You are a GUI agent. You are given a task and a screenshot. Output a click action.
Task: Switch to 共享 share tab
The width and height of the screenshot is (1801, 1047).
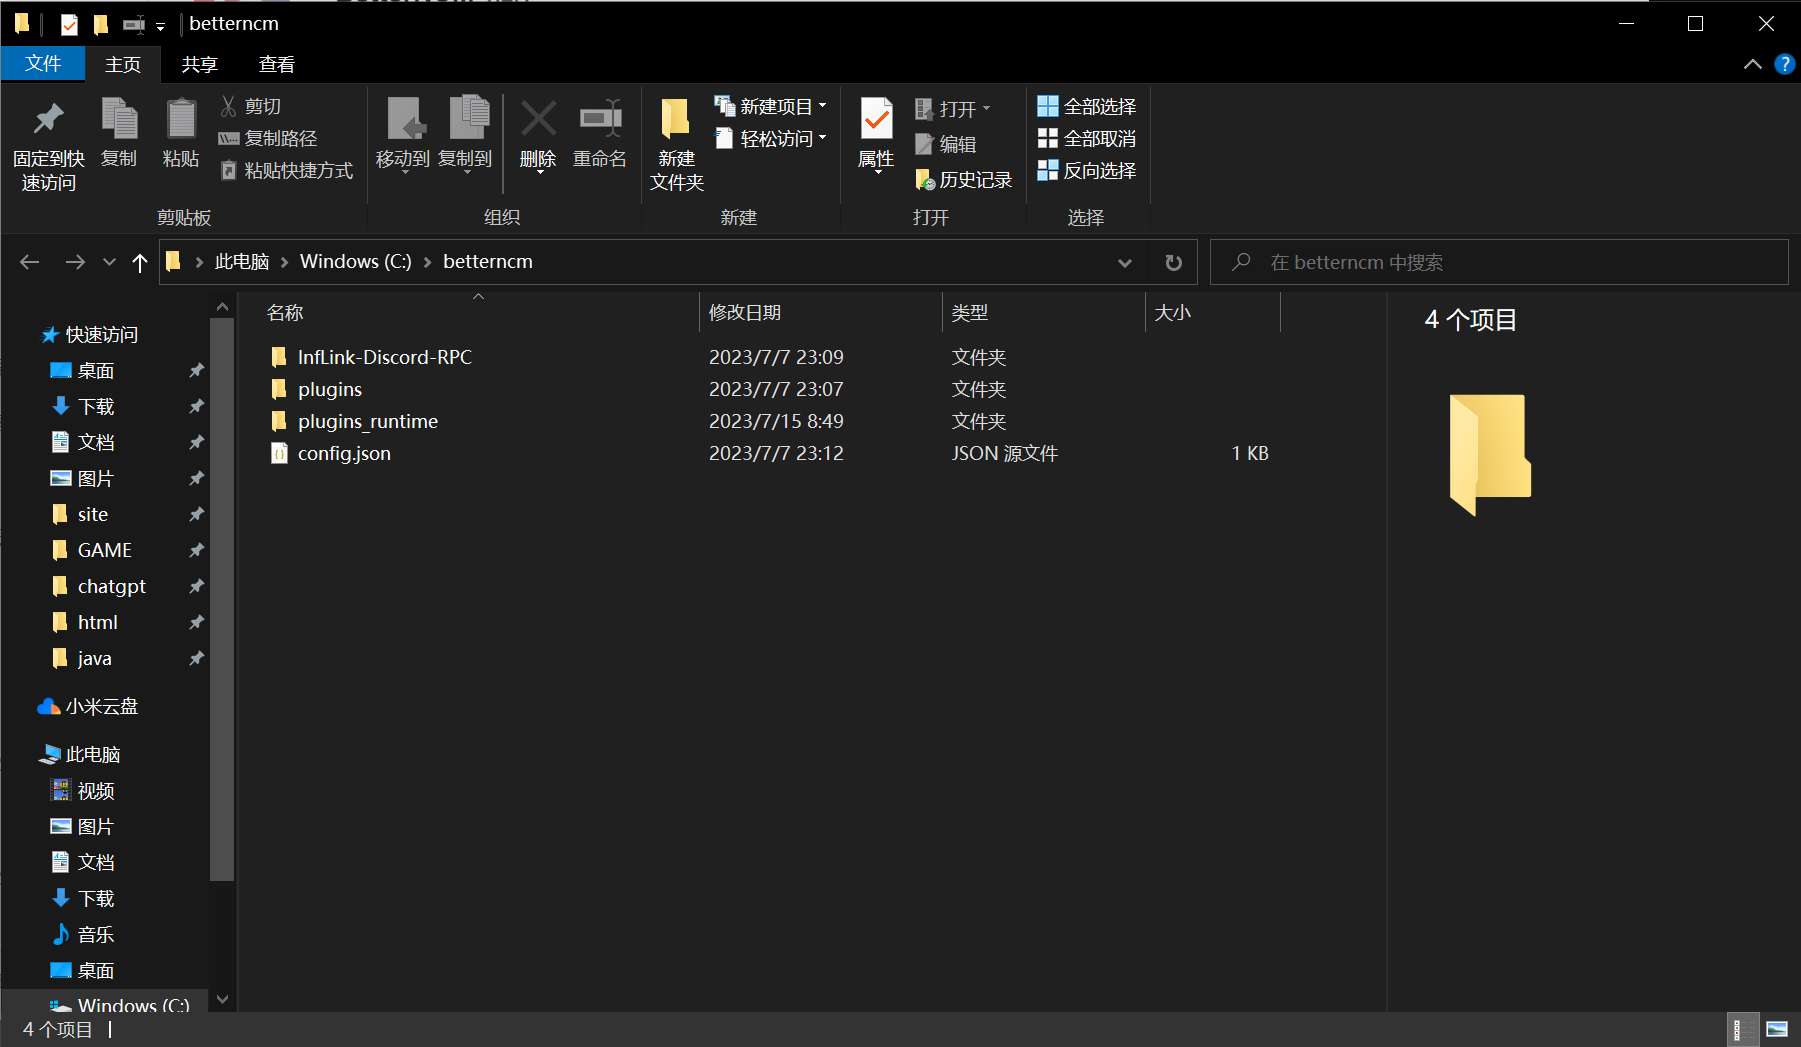(x=199, y=64)
